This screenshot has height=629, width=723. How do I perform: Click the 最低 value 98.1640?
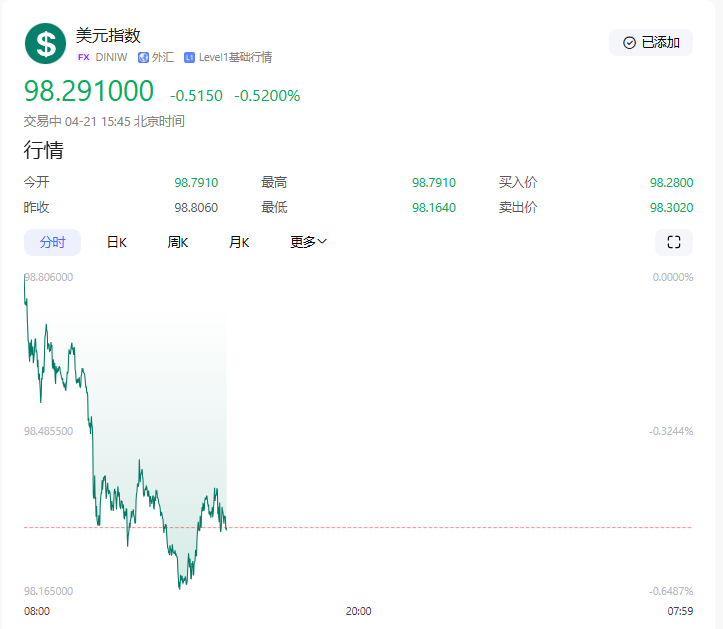433,207
